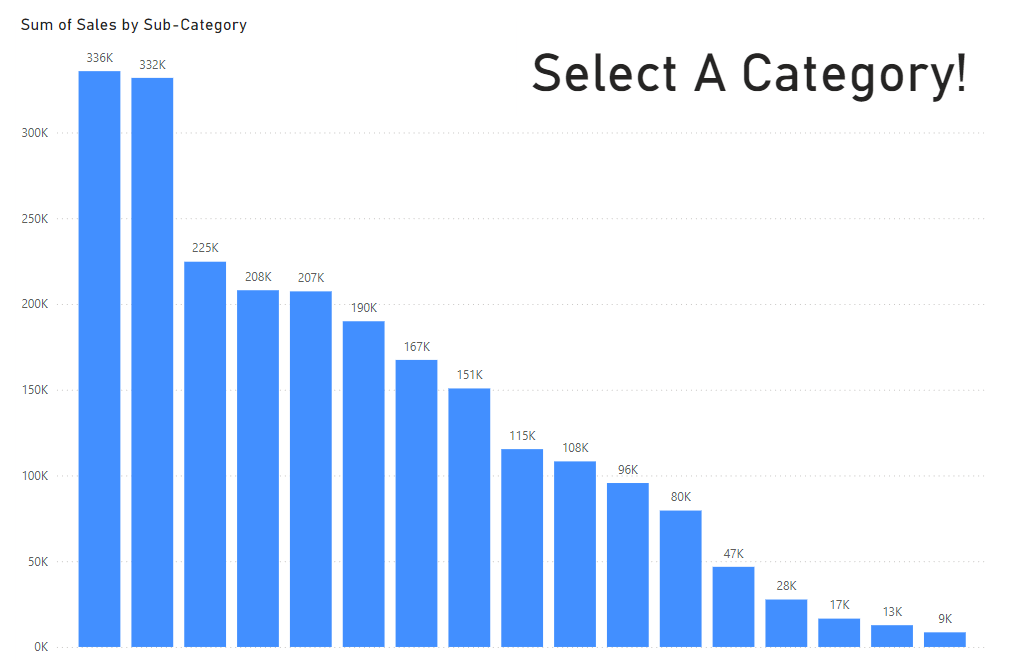1024x670 pixels.
Task: Select the 13K sales bar
Action: pyautogui.click(x=892, y=635)
